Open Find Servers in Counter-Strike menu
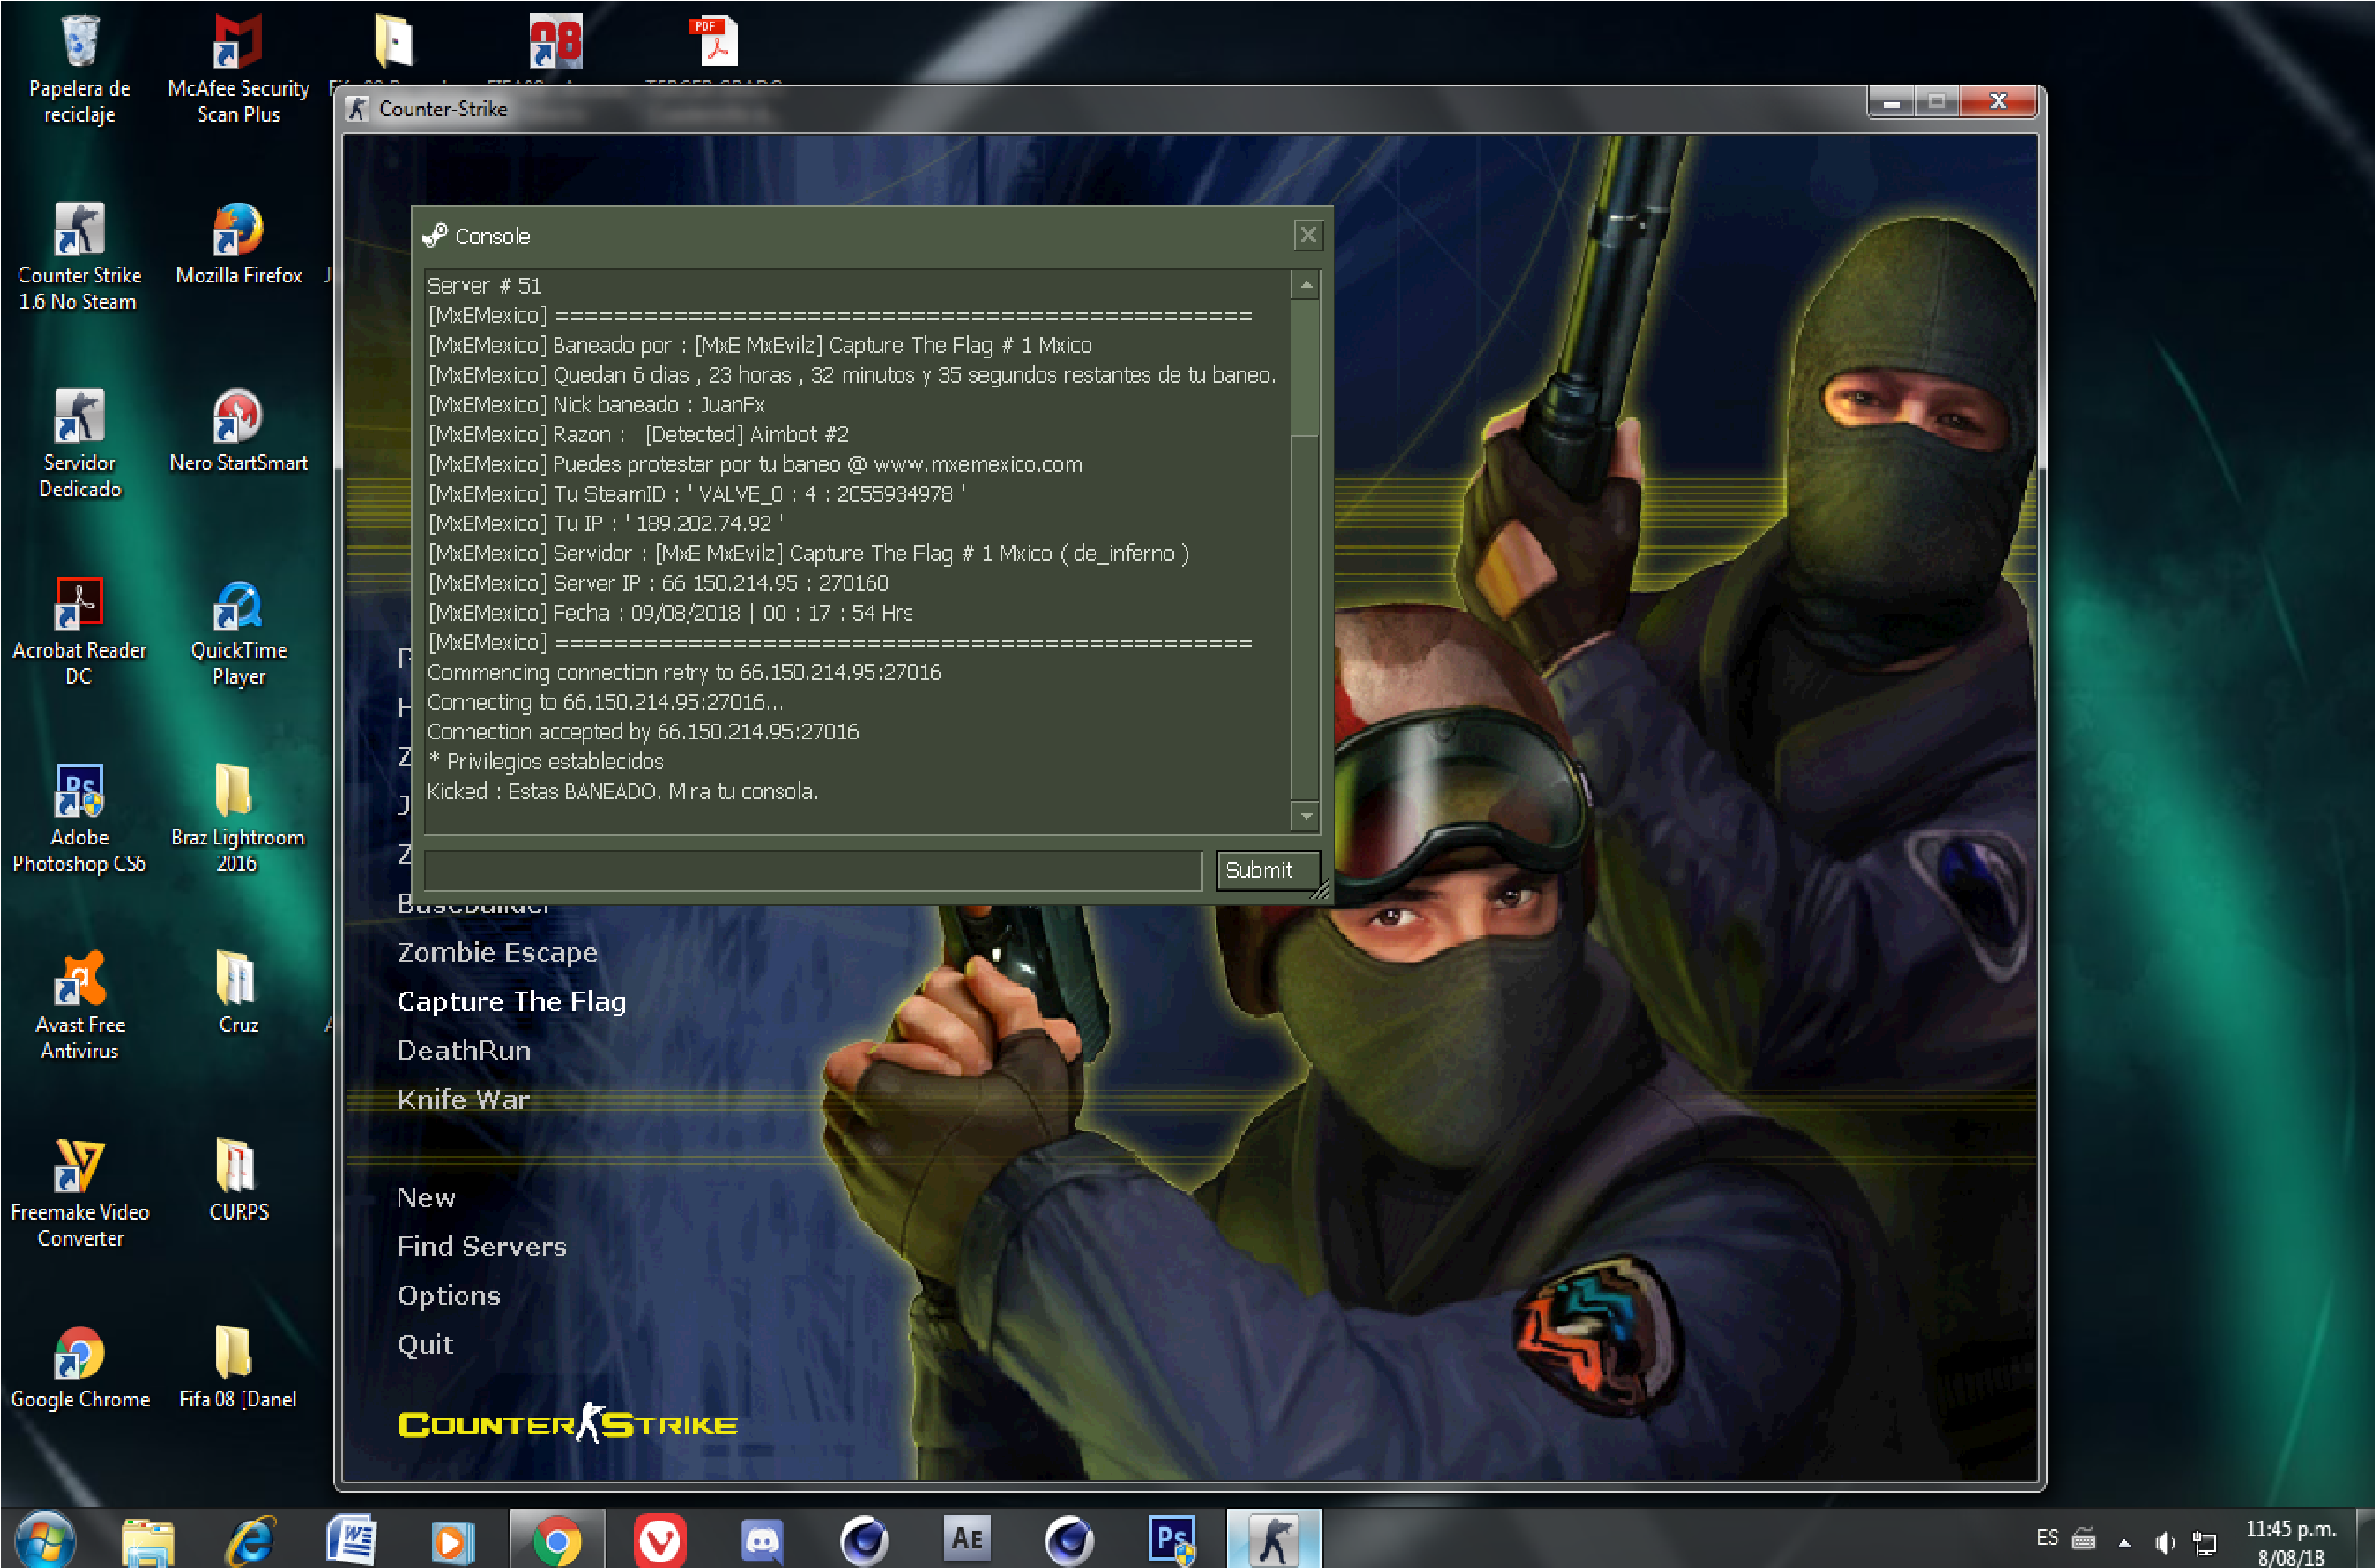This screenshot has height=1568, width=2375. 481,1247
